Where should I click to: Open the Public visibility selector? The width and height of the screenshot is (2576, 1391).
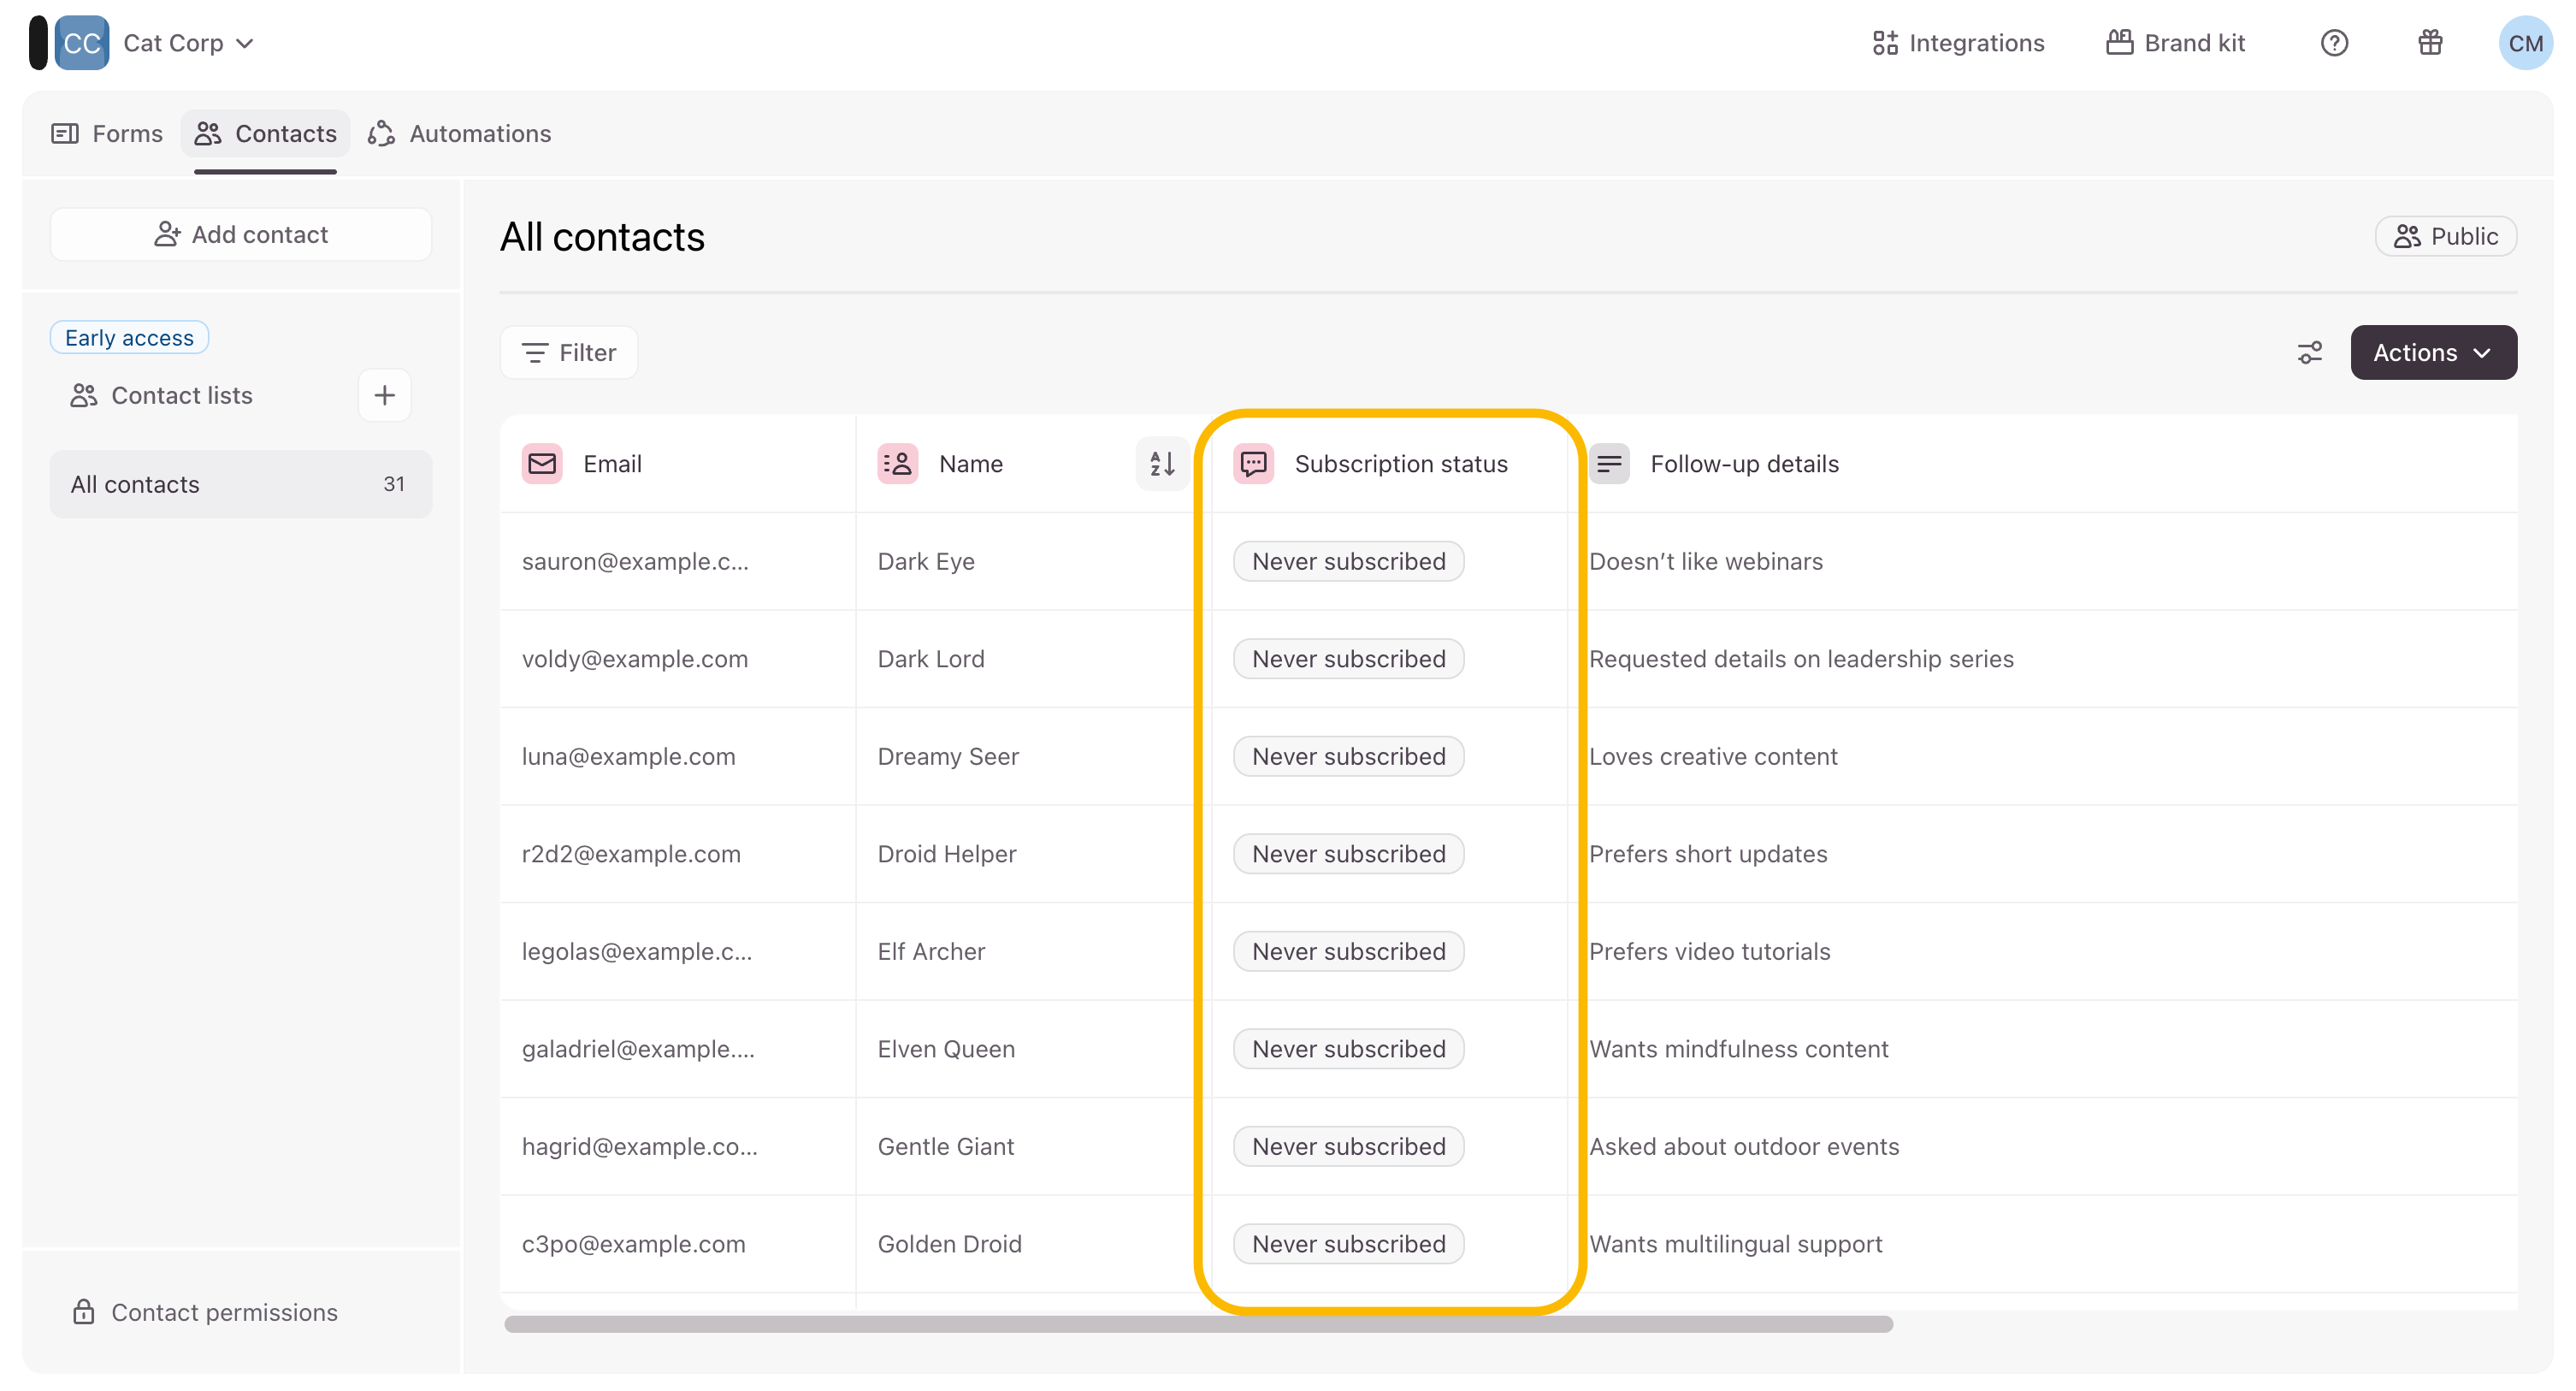(x=2446, y=236)
